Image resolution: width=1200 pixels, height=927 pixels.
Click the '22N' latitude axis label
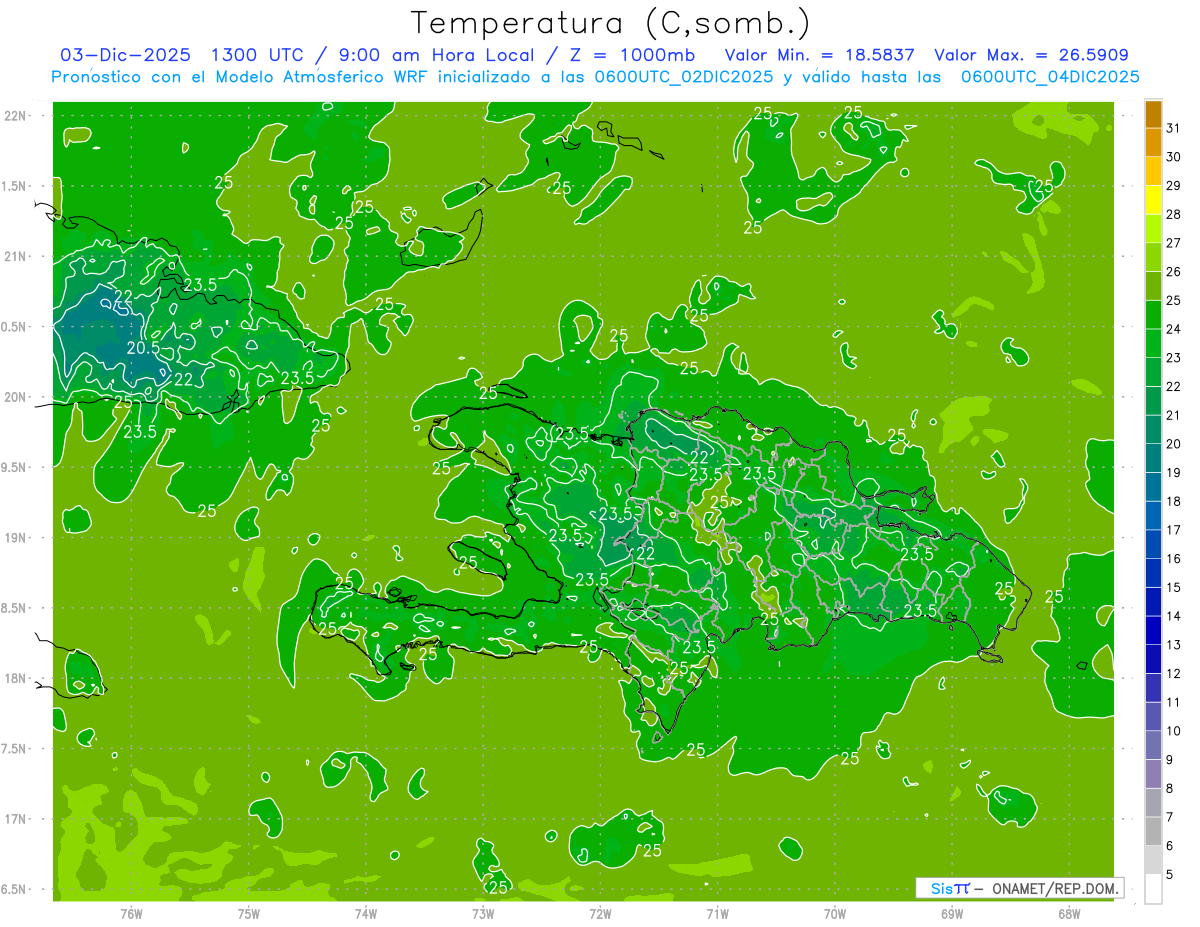[x=16, y=115]
